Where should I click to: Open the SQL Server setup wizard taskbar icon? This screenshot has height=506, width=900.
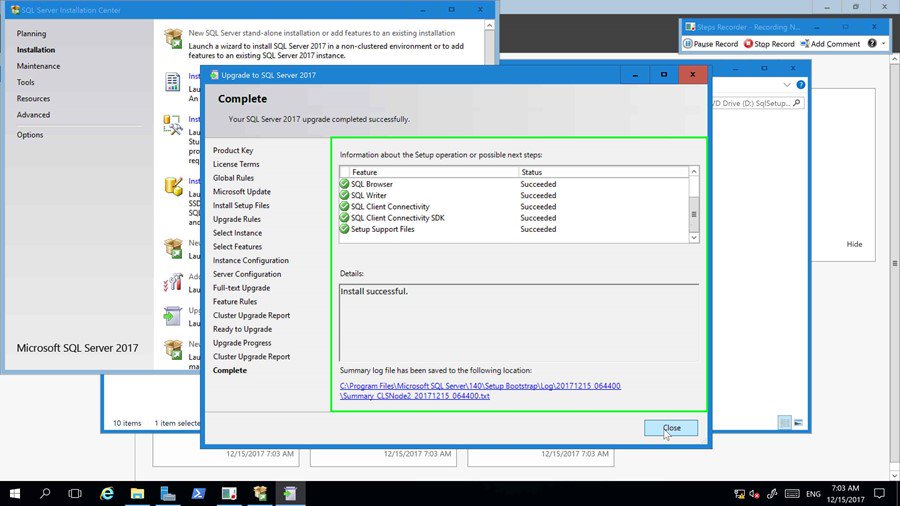coord(290,493)
